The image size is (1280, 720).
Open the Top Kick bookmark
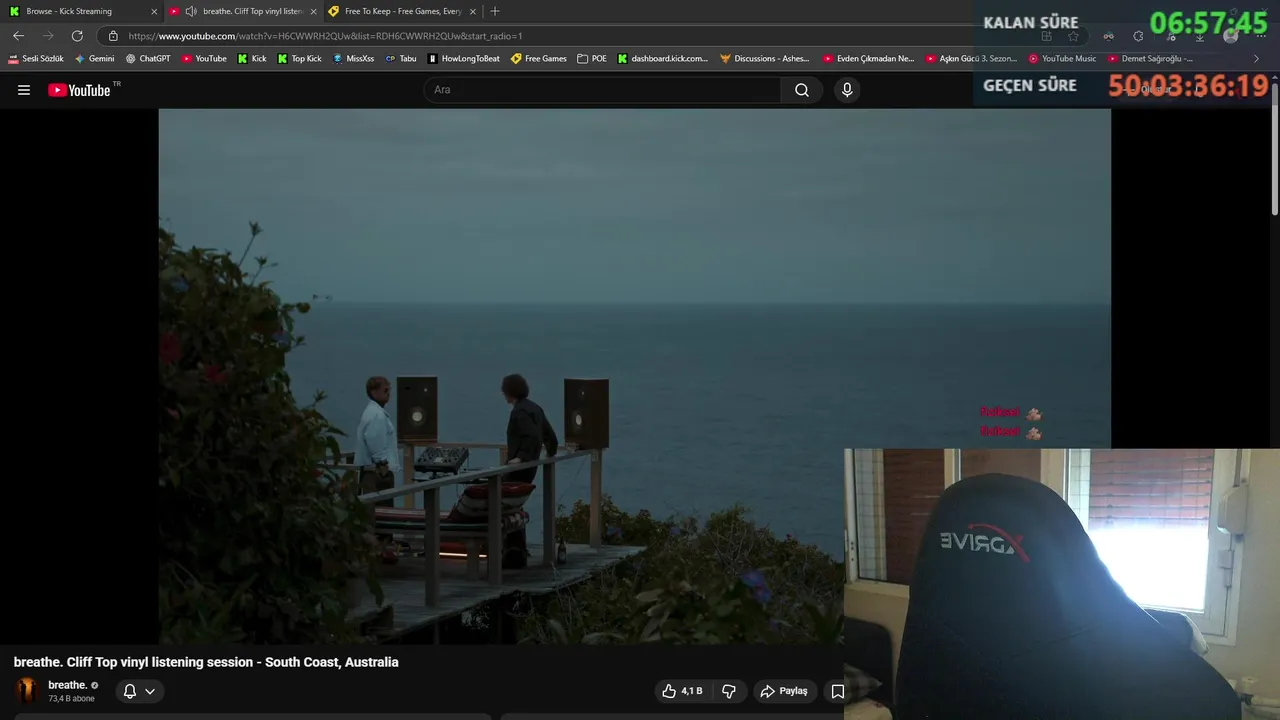(x=299, y=59)
